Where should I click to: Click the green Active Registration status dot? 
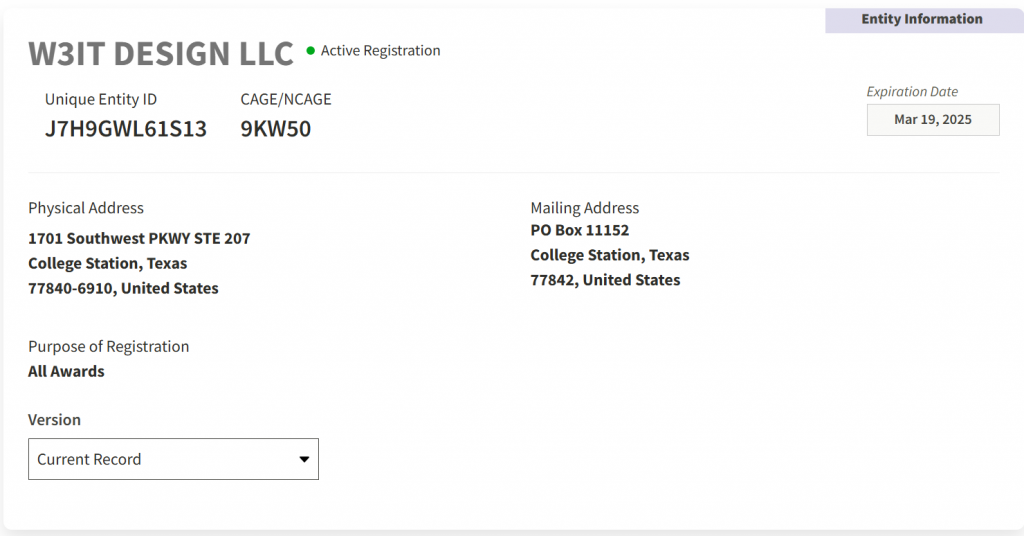[311, 50]
